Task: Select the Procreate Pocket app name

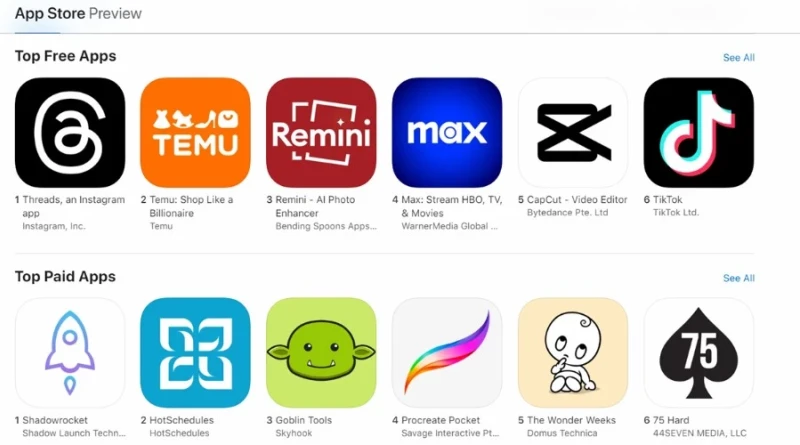Action: click(440, 420)
